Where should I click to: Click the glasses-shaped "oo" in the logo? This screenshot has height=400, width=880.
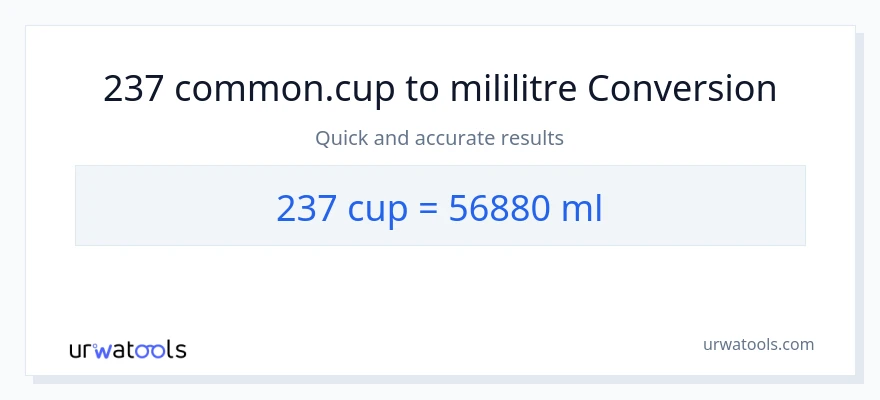click(150, 350)
